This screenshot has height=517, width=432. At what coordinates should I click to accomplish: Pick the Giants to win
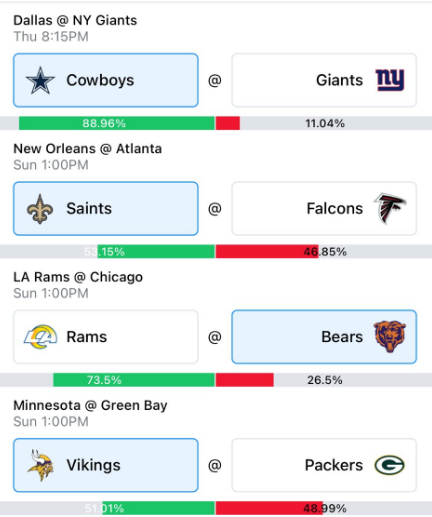pyautogui.click(x=324, y=80)
